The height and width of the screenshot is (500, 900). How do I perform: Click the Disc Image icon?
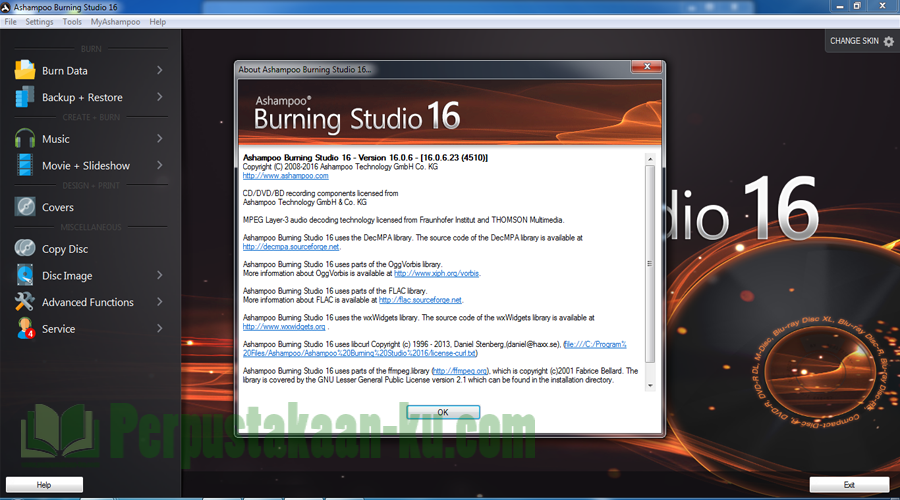25,275
